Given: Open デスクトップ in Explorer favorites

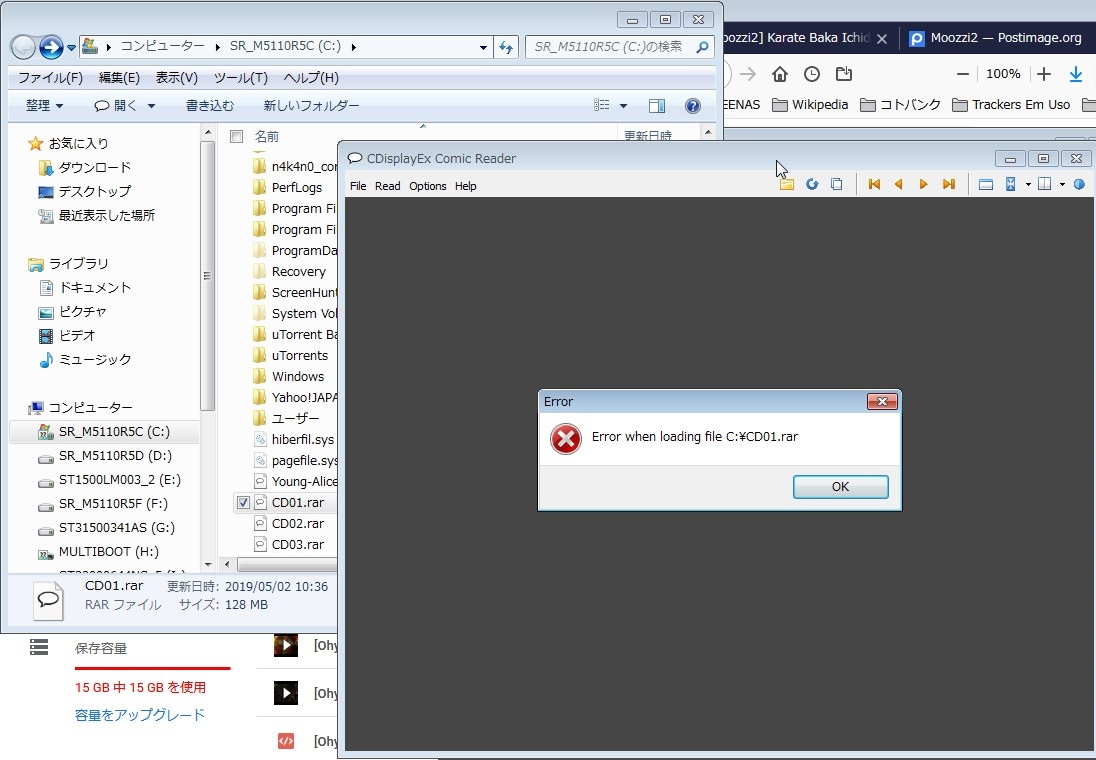Looking at the screenshot, I should tap(94, 192).
